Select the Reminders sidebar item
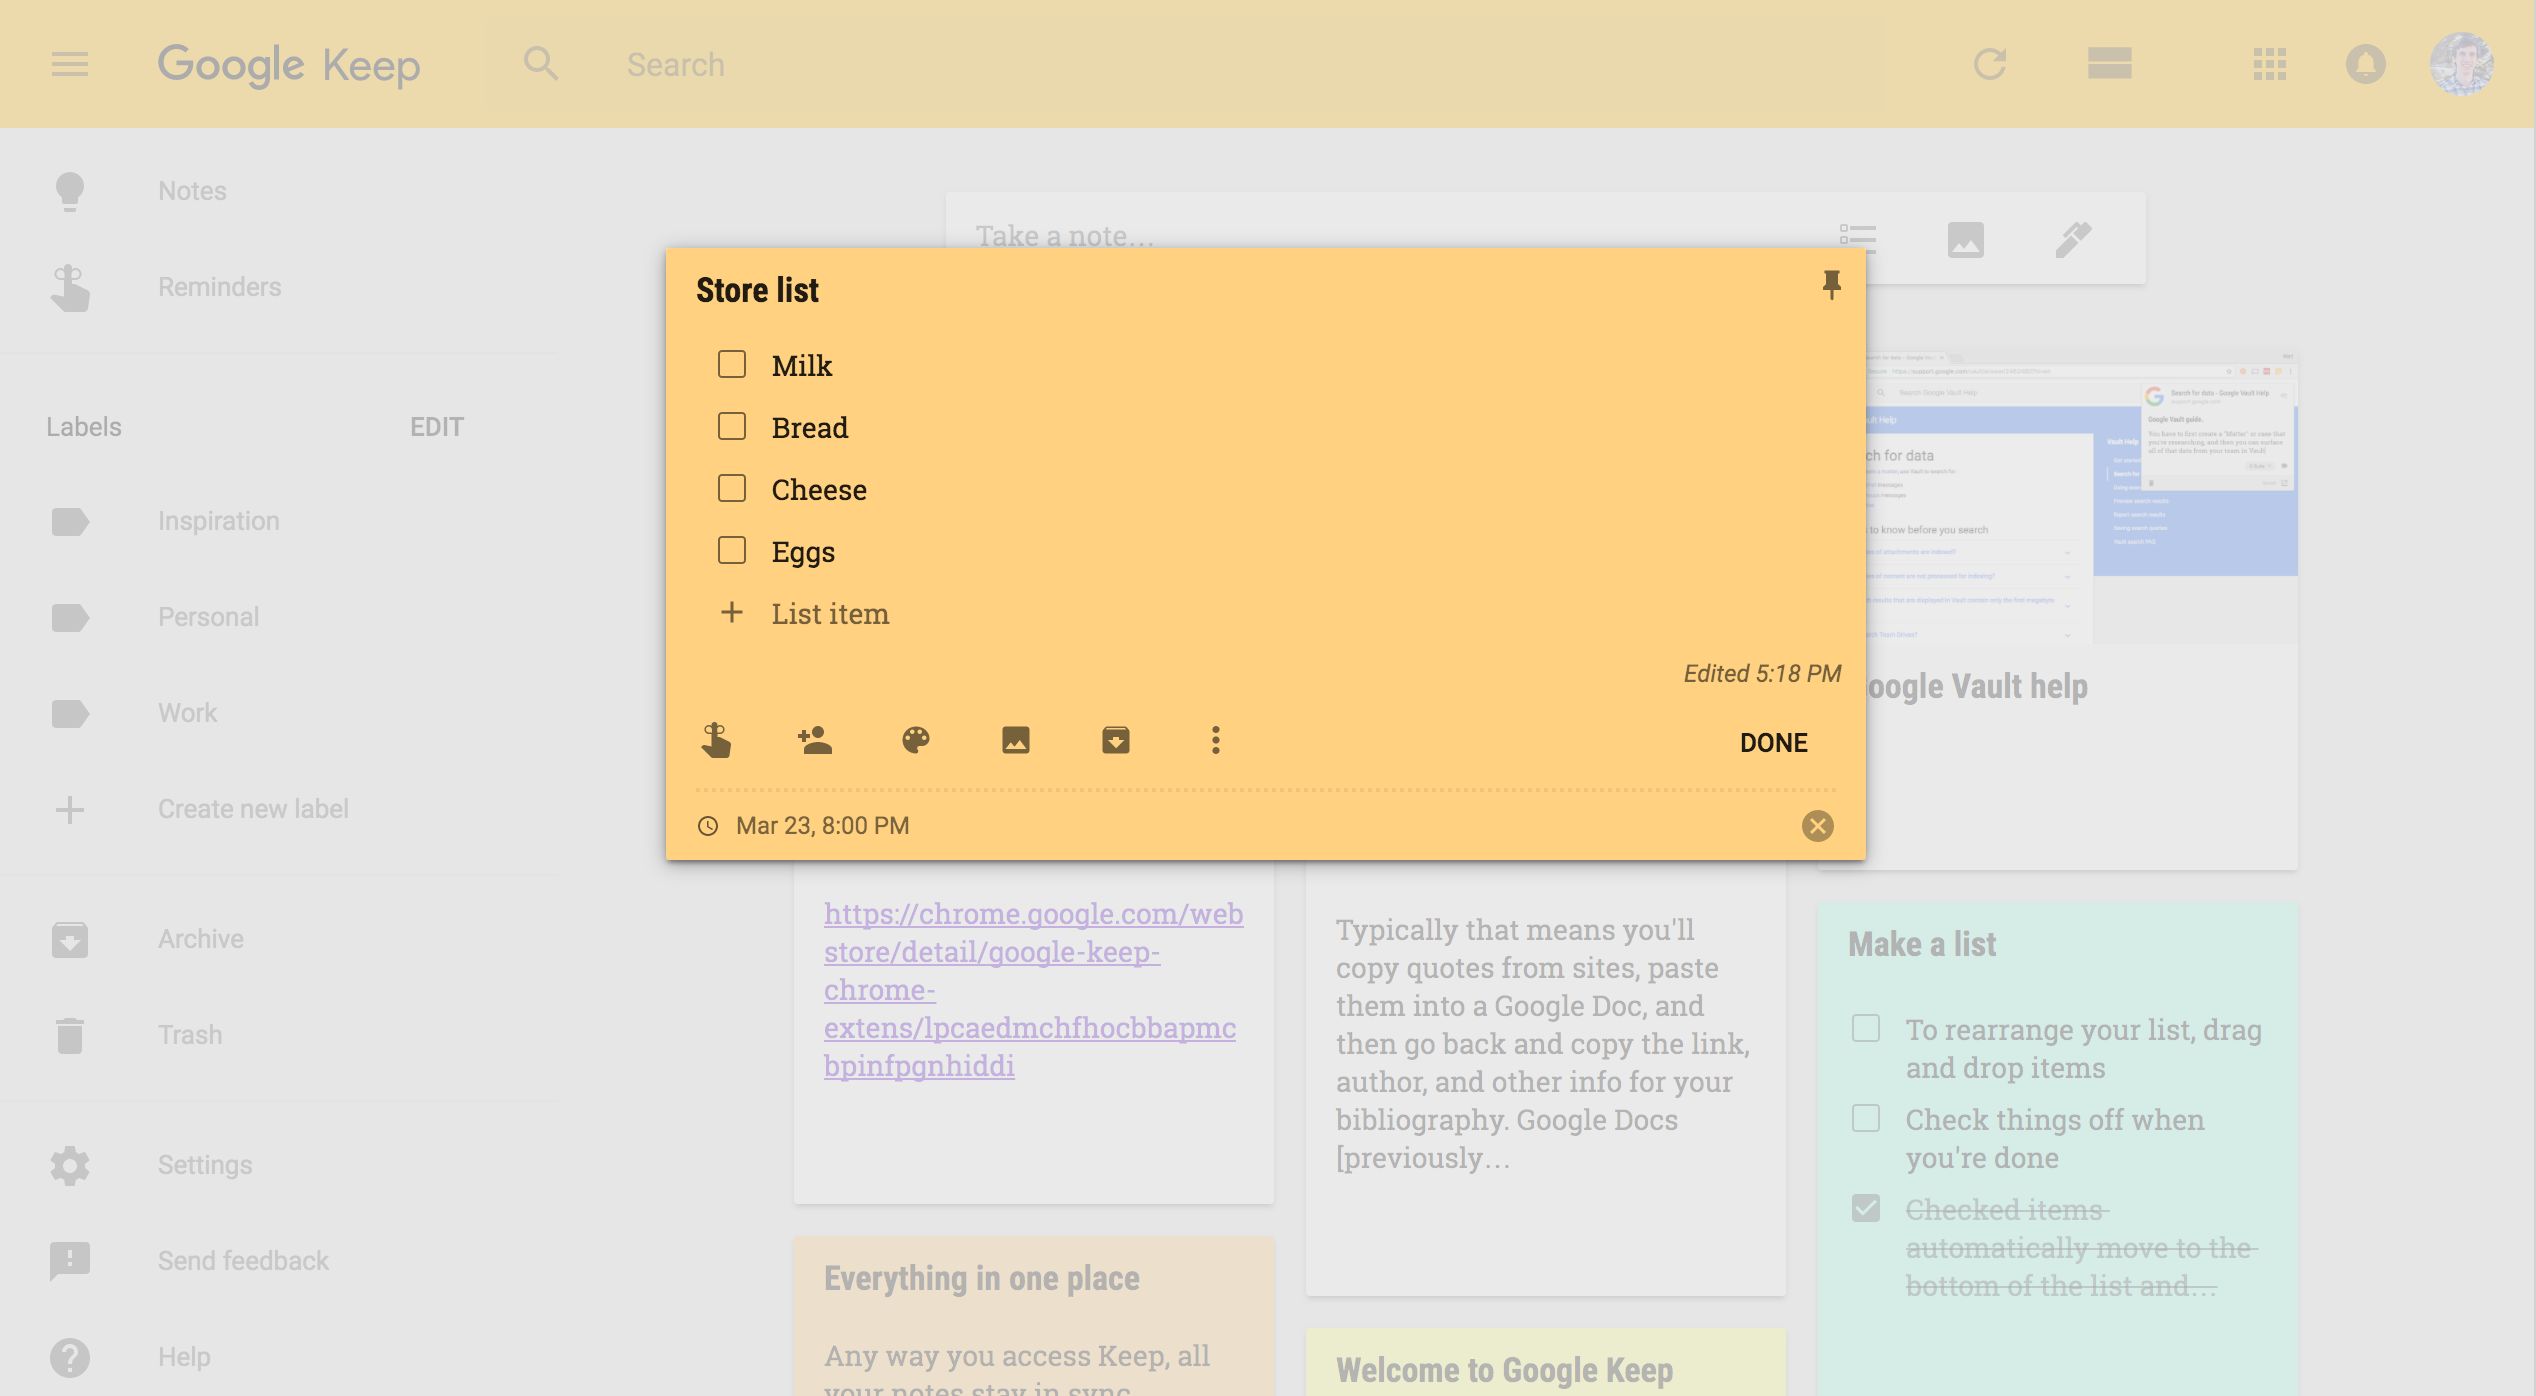The height and width of the screenshot is (1396, 2536). pos(219,287)
